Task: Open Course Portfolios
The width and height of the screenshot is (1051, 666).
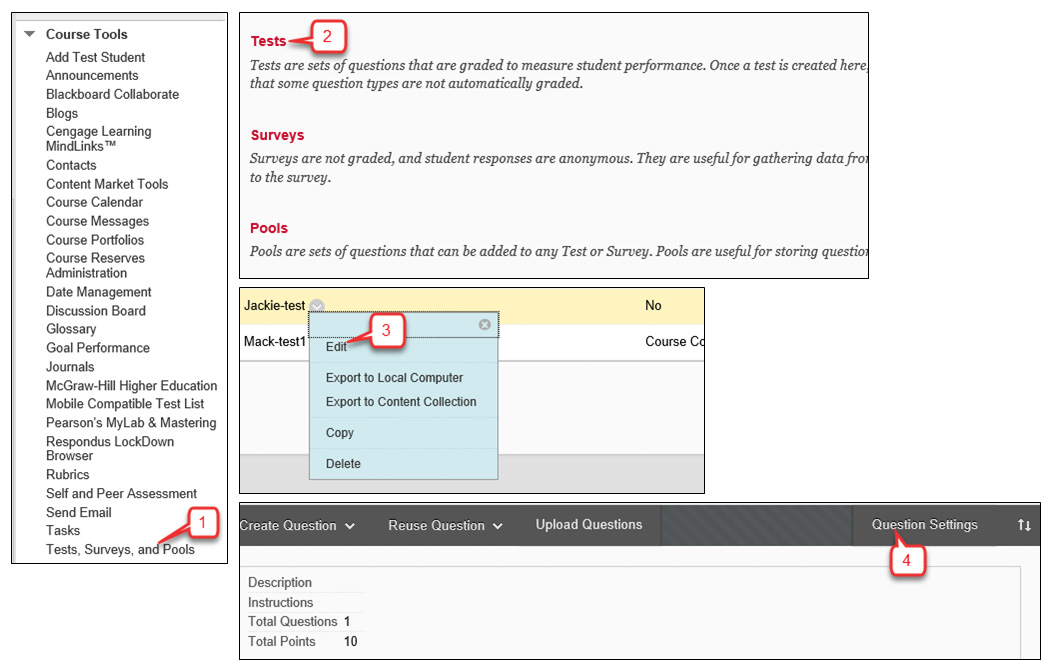Action: point(95,240)
